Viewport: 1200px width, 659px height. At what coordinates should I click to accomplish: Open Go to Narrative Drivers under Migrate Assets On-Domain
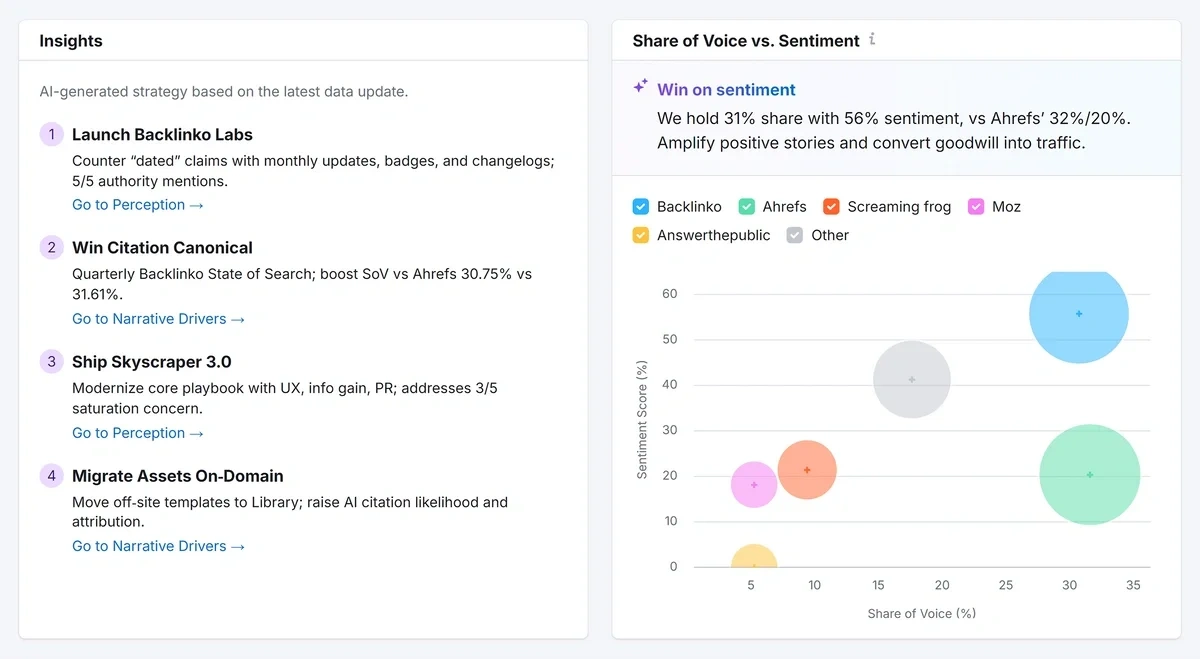(x=149, y=545)
